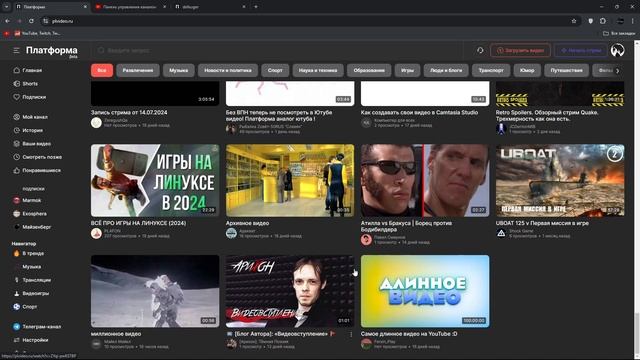Image resolution: width=640 pixels, height=360 pixels.
Task: Open the UBOAT video thumbnail
Action: coord(560,180)
